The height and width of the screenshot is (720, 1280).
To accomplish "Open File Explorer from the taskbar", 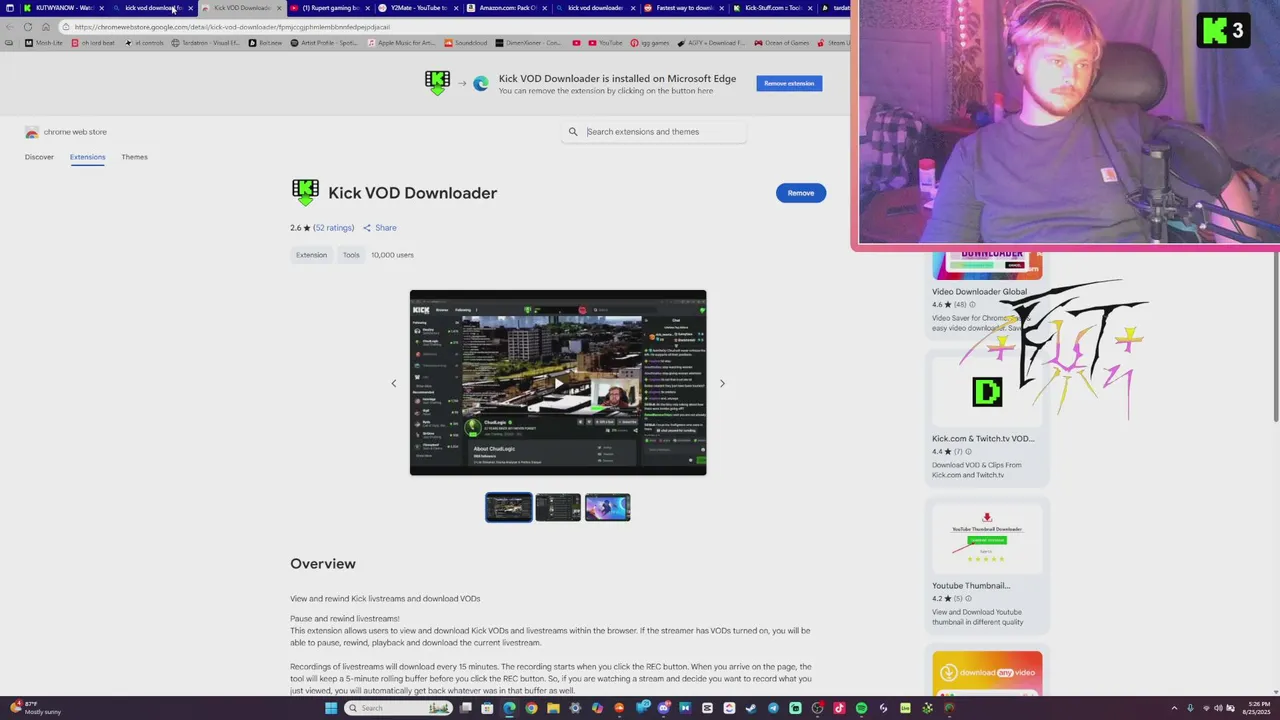I will point(553,708).
